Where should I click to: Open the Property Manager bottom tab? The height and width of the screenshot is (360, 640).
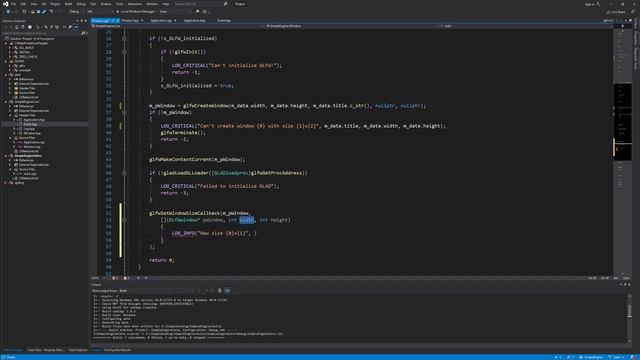[54, 350]
